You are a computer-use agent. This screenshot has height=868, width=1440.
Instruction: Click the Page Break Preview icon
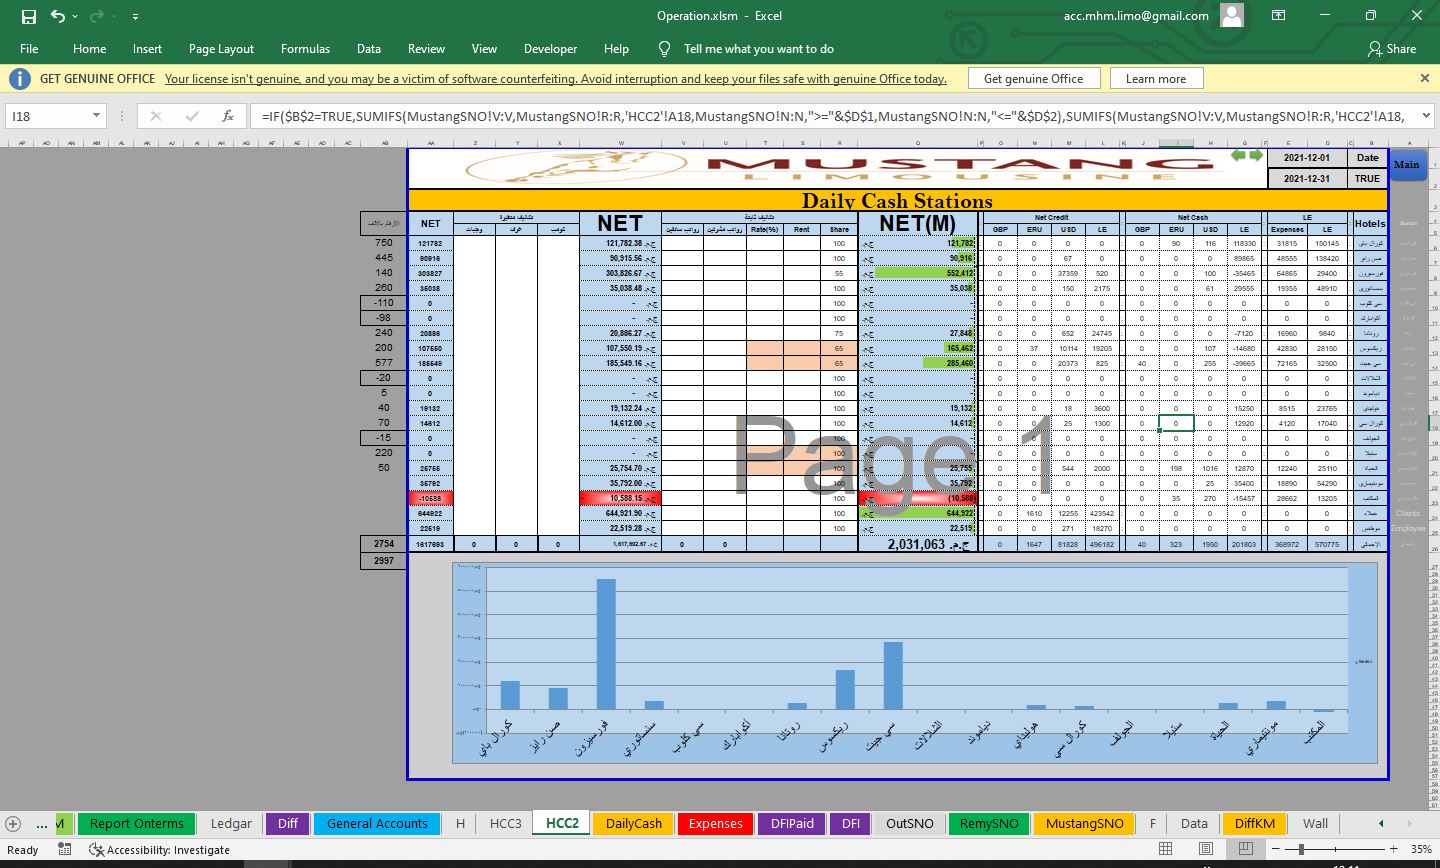1245,849
